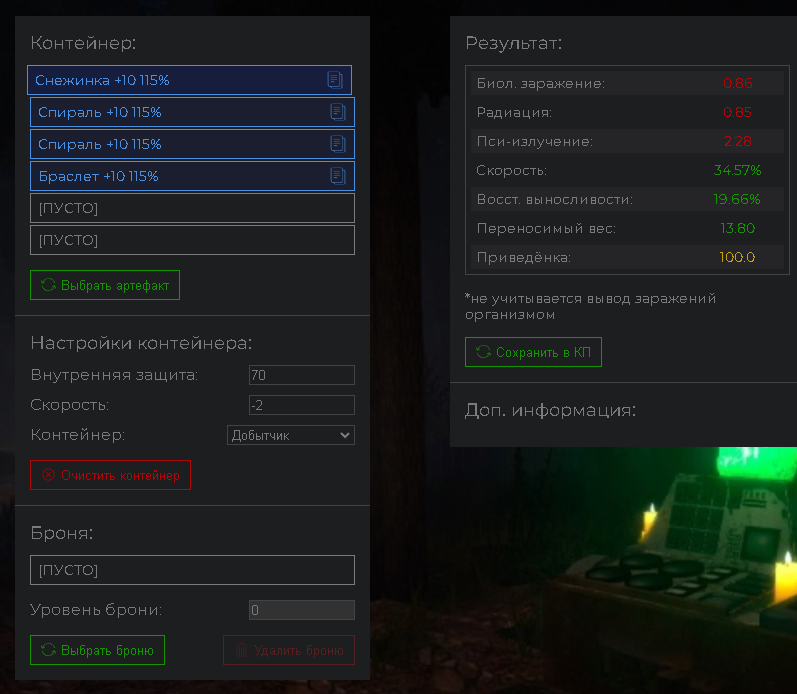Click the document icon on the Снежинка +10 115% row
This screenshot has height=694, width=797.
tap(334, 80)
